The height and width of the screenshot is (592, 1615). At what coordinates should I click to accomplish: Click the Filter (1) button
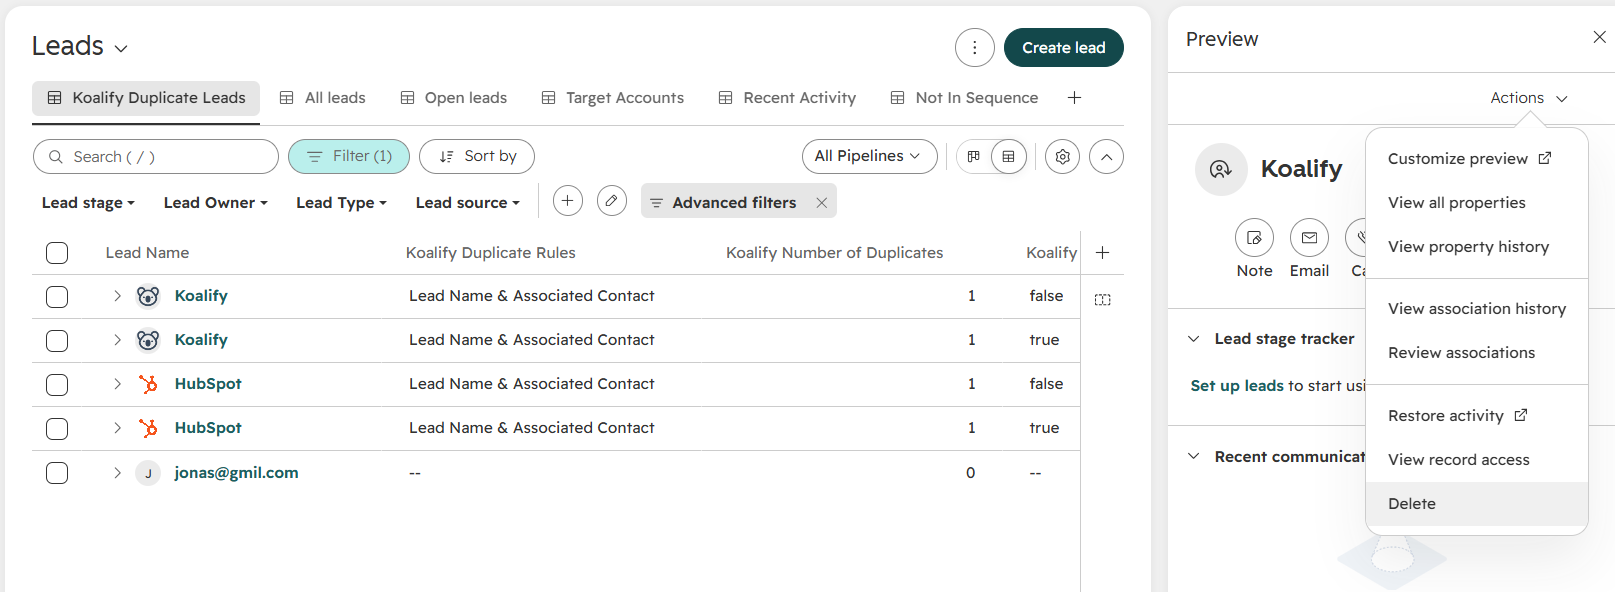tap(349, 156)
